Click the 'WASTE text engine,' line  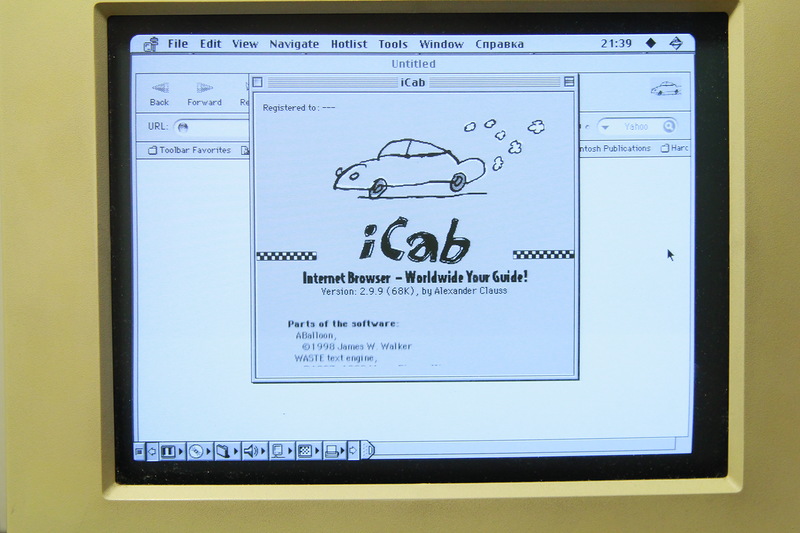(336, 359)
